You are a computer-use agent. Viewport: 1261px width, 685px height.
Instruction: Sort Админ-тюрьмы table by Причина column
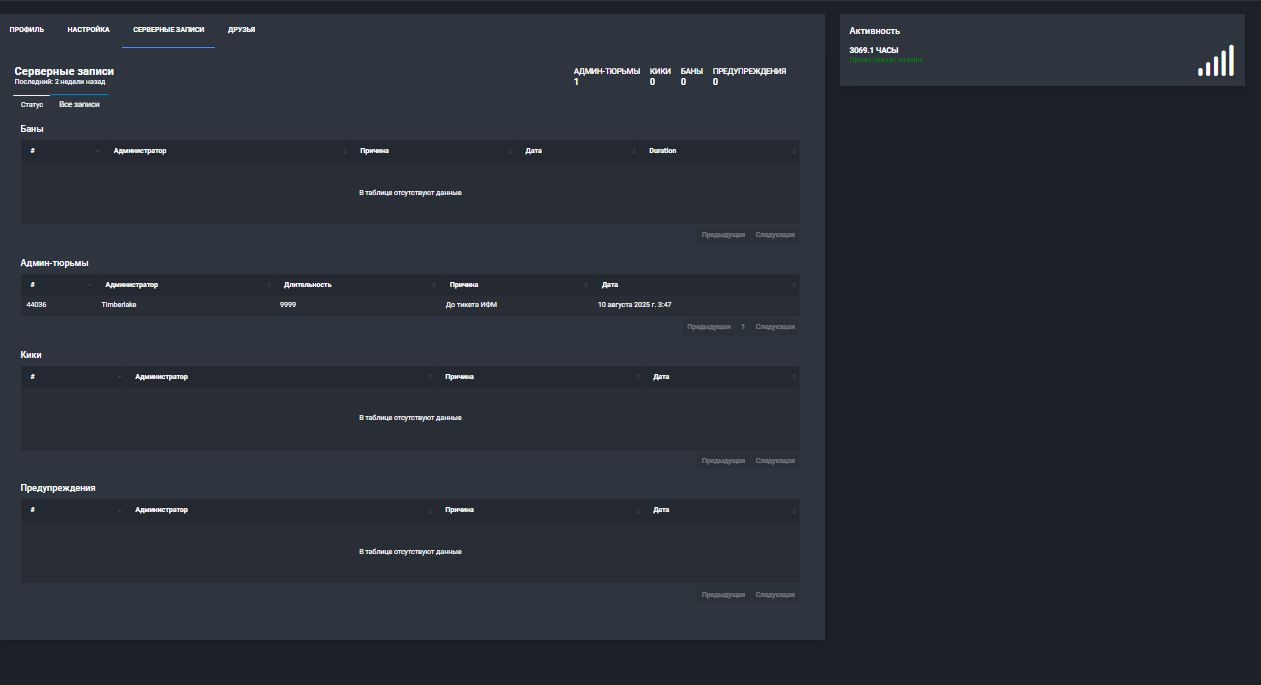click(x=515, y=285)
